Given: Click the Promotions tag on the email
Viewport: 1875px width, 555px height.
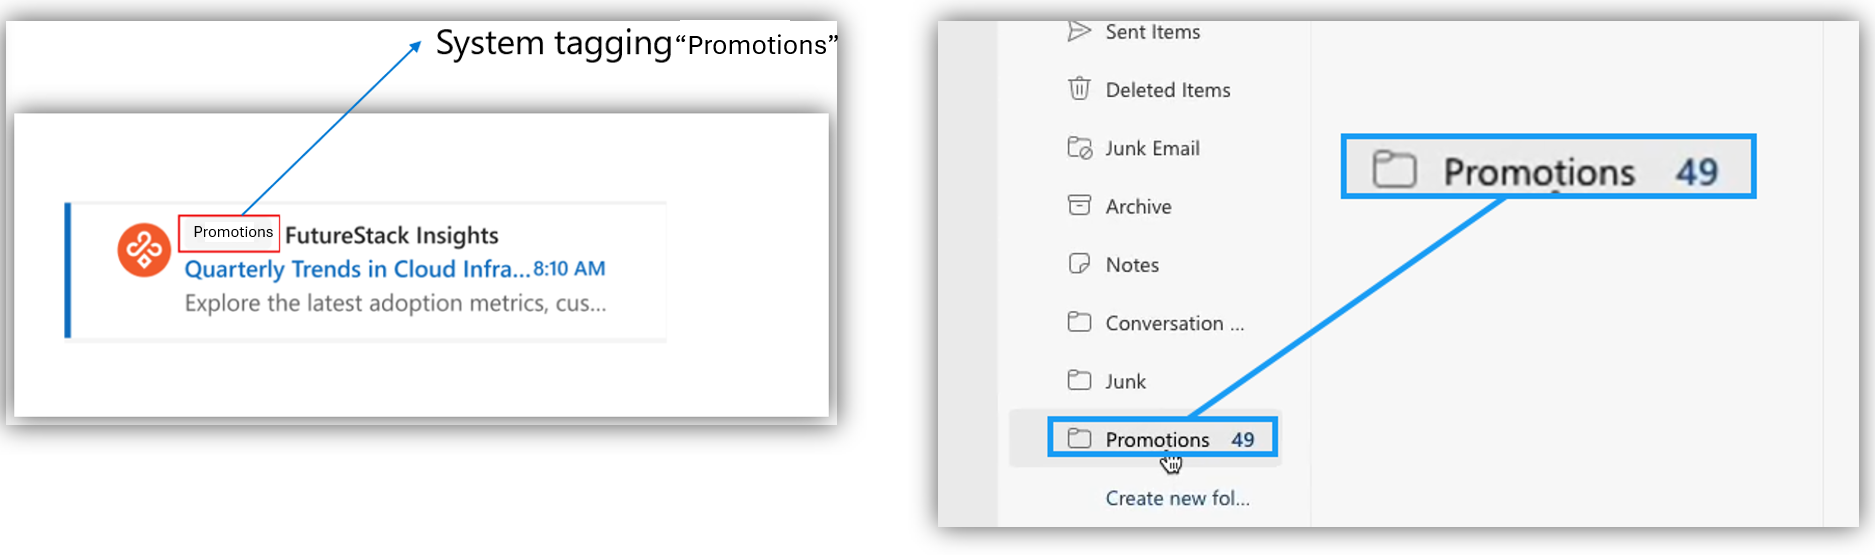Looking at the screenshot, I should pos(232,232).
